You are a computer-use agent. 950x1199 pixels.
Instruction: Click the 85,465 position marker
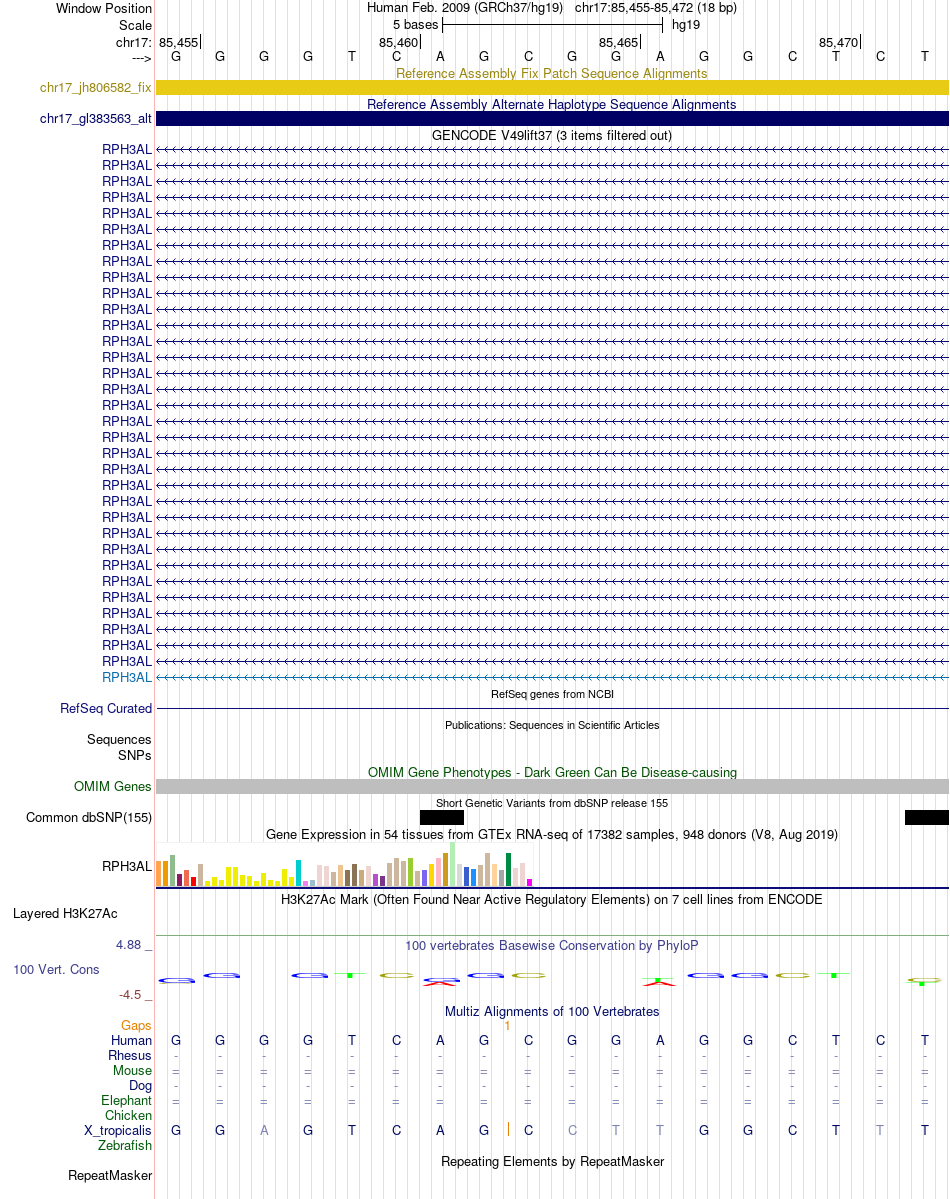click(x=620, y=43)
